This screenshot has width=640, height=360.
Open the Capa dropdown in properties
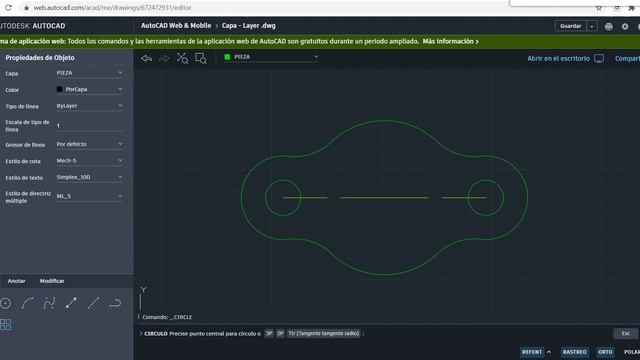tap(89, 73)
